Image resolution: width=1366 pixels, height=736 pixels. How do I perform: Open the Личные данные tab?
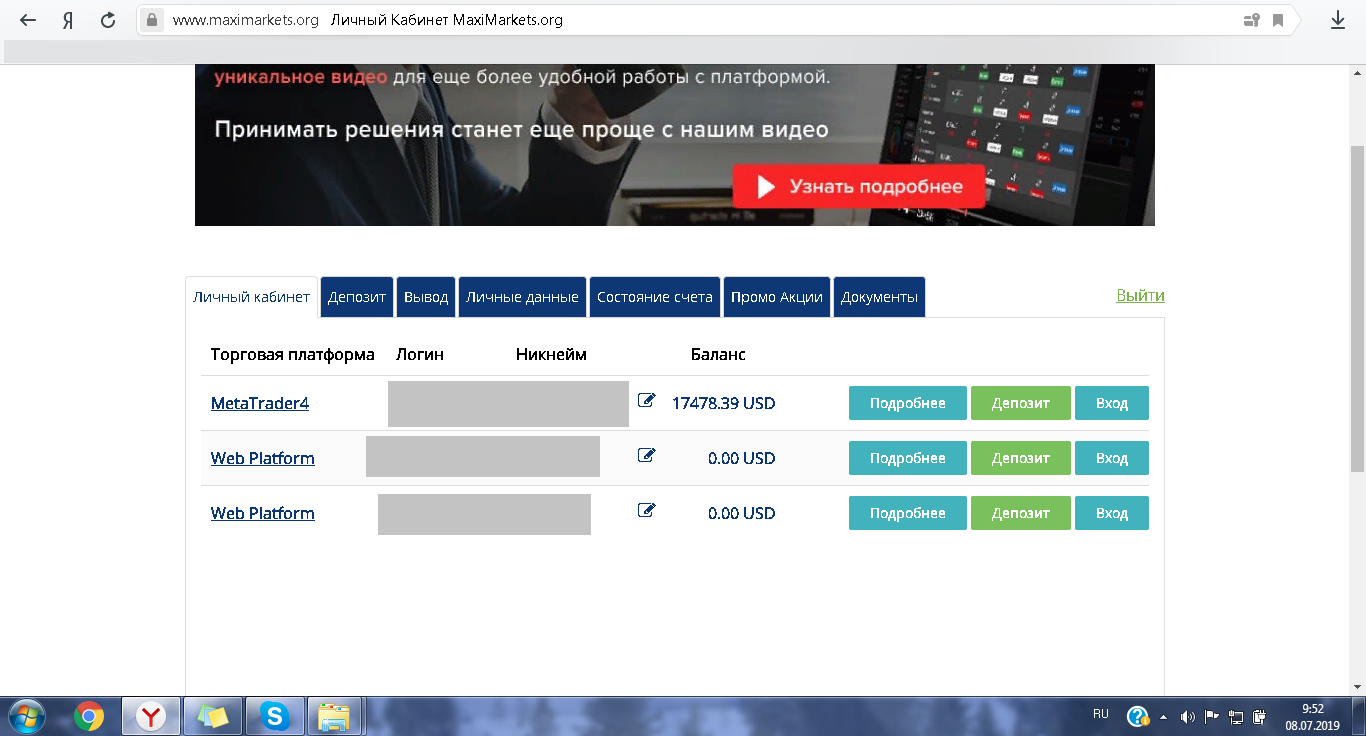[x=522, y=297]
